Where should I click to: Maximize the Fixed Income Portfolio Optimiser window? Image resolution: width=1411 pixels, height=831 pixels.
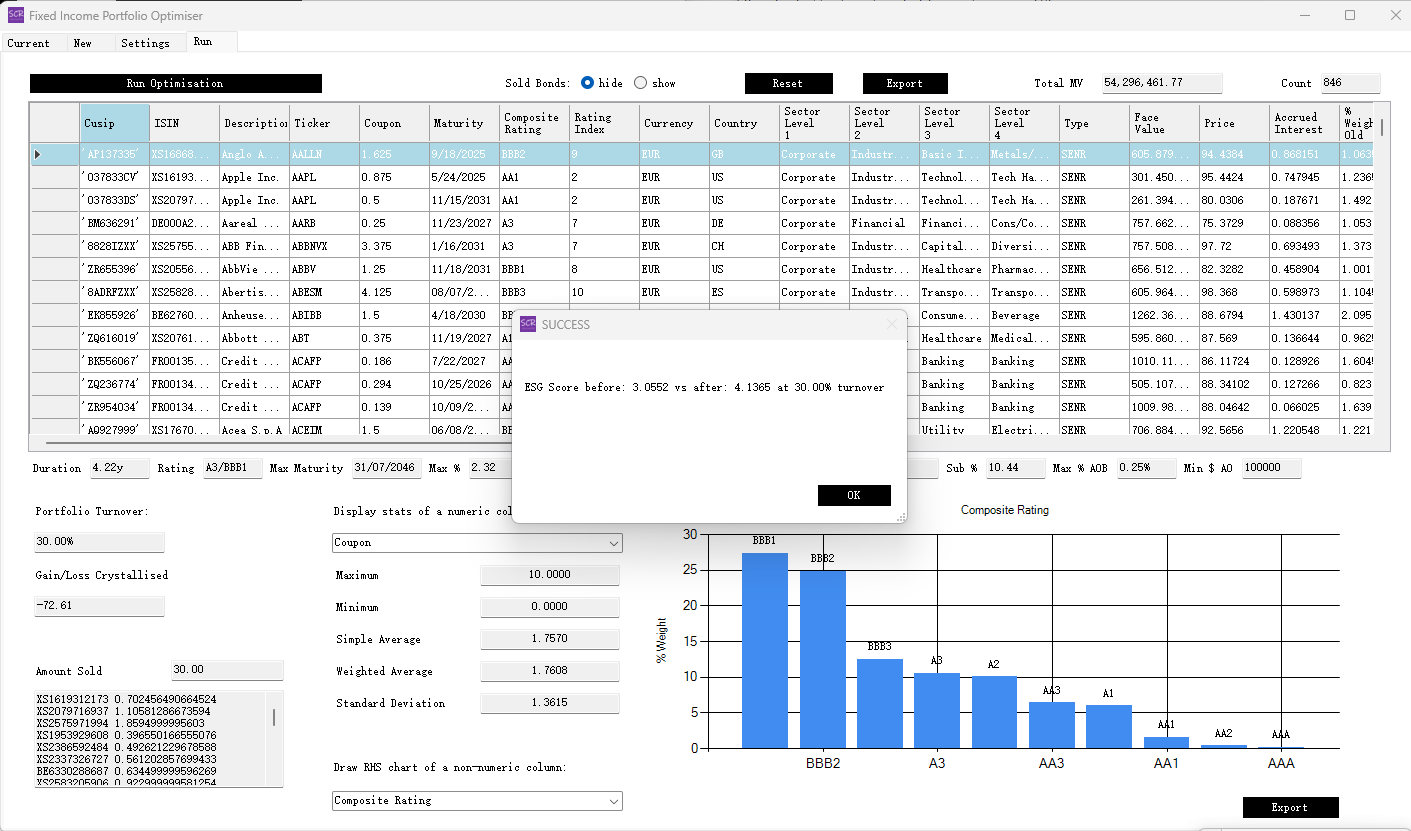tap(1350, 15)
